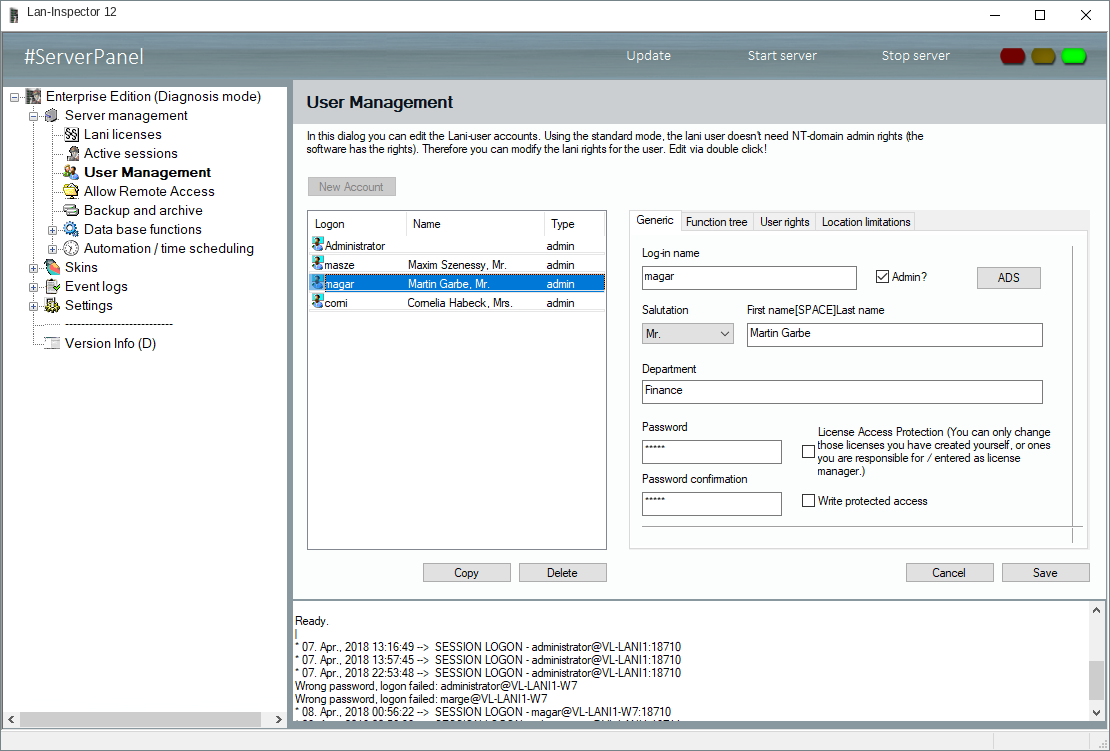Select the Maxim Szenessy, Mr. row

pos(457,265)
